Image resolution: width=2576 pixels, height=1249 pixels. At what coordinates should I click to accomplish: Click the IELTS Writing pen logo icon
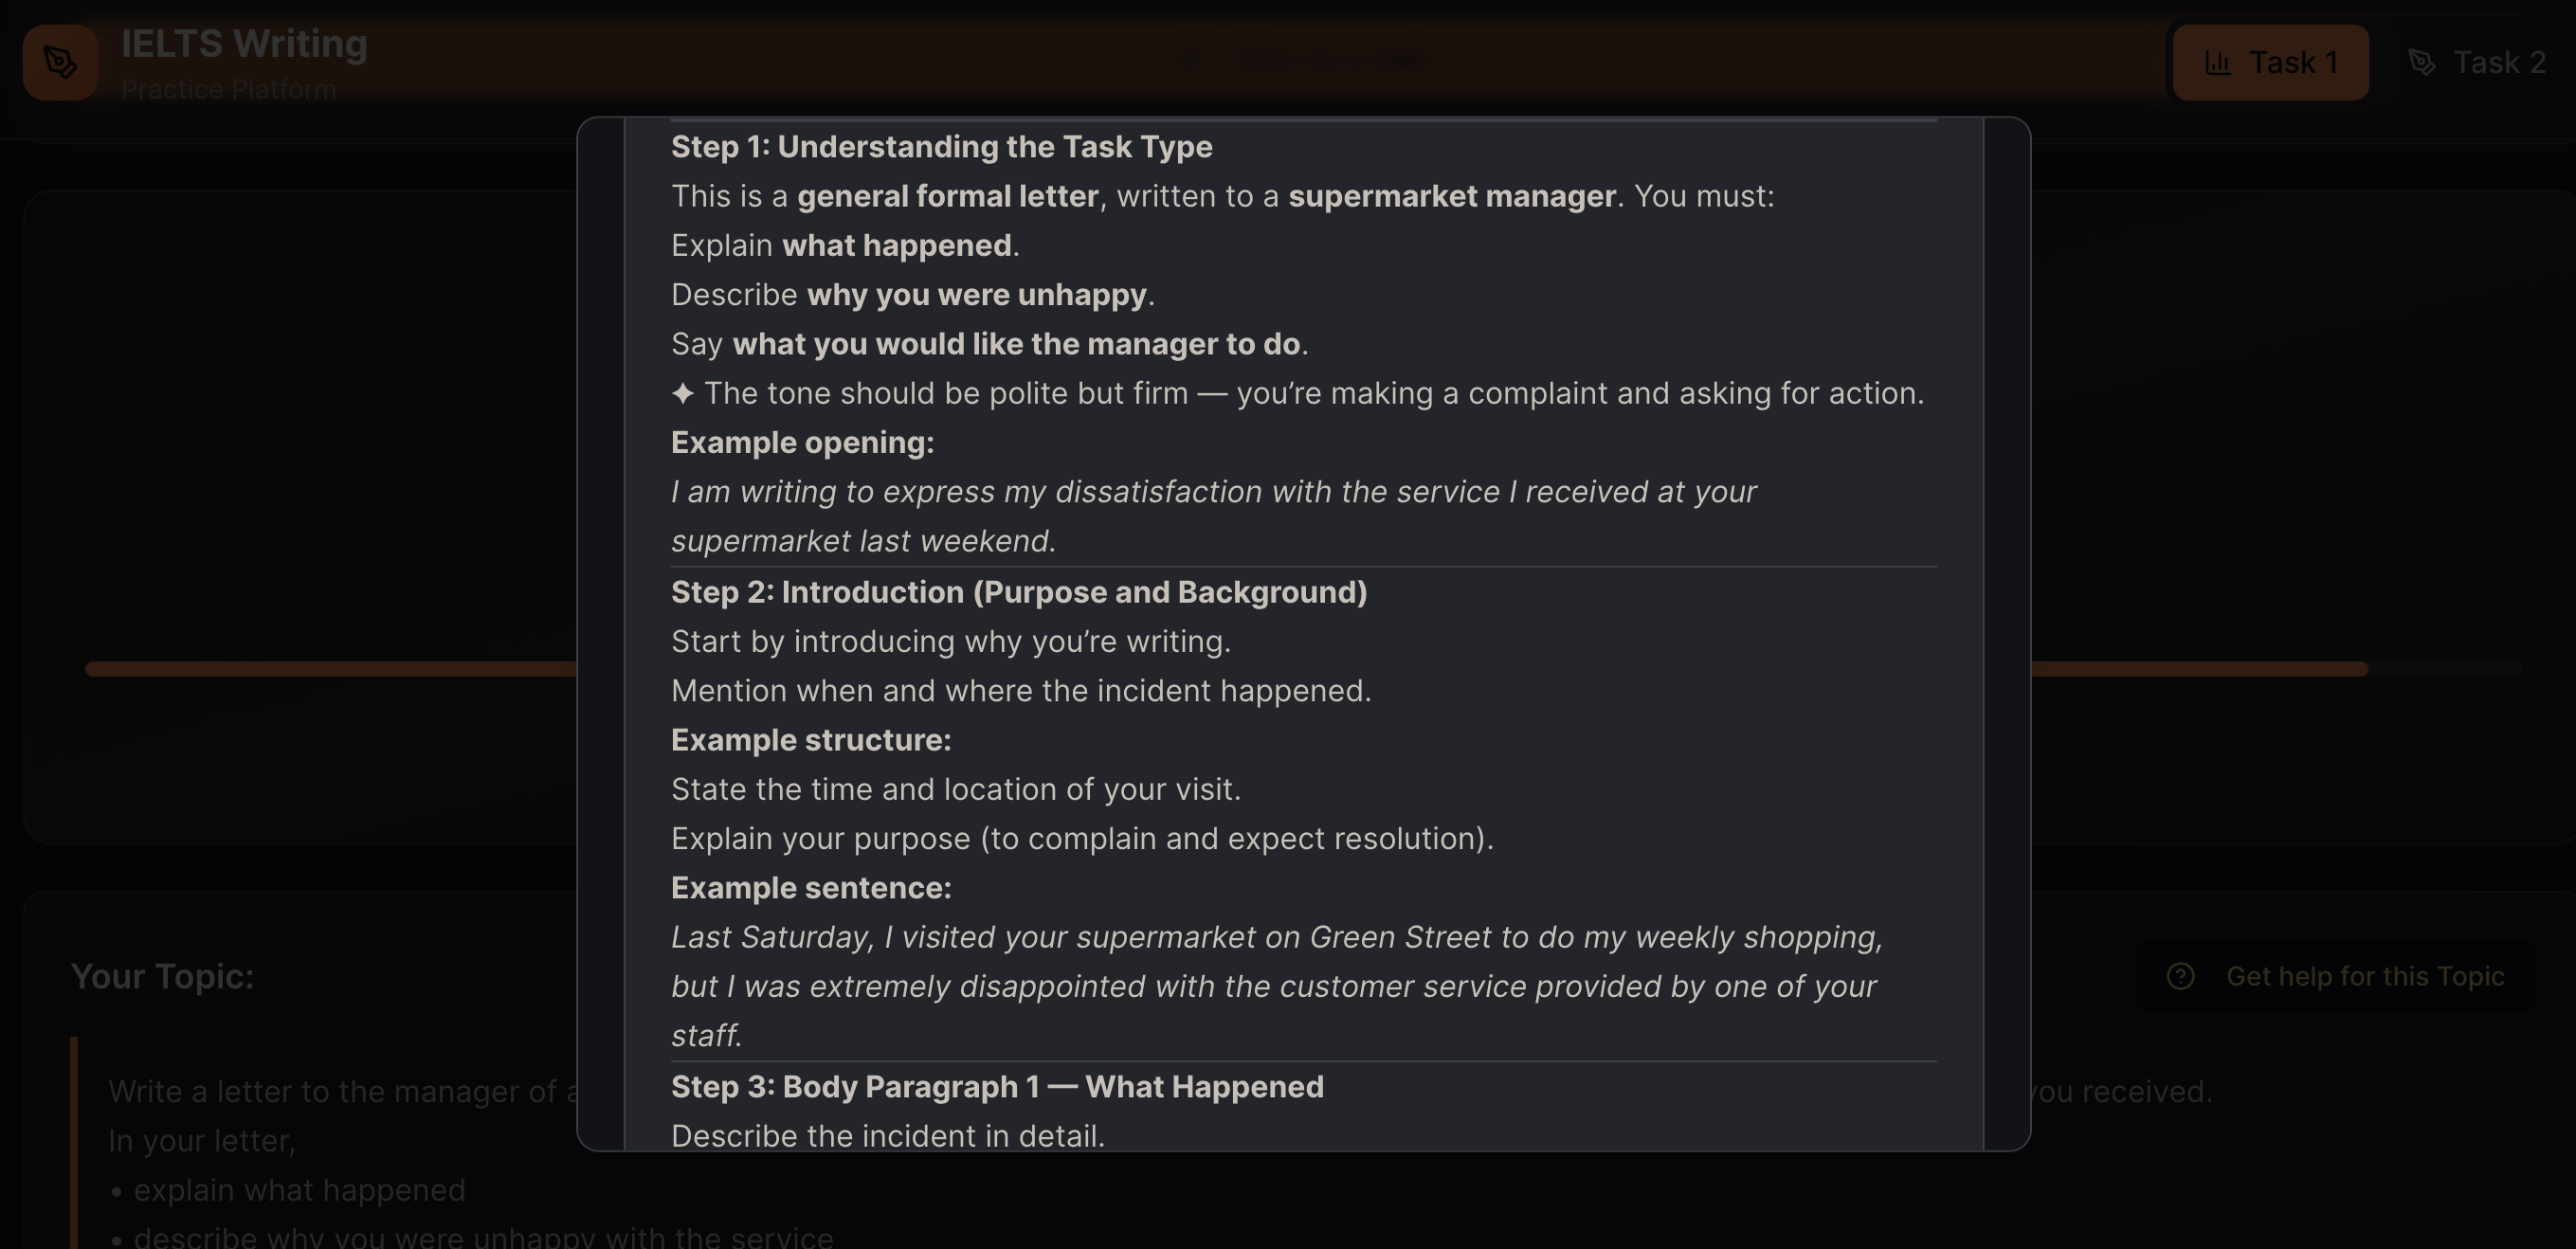pyautogui.click(x=60, y=62)
